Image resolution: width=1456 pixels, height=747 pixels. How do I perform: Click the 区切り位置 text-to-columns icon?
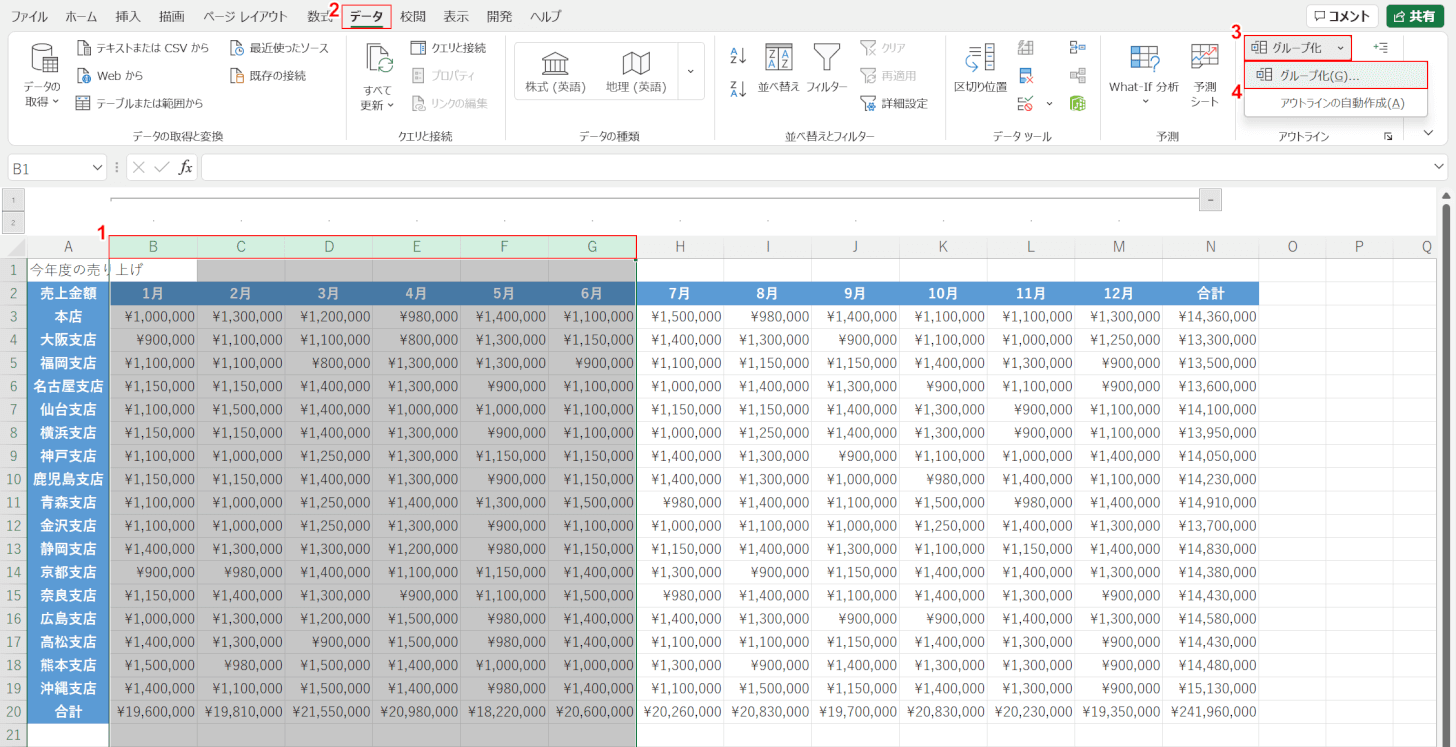980,68
